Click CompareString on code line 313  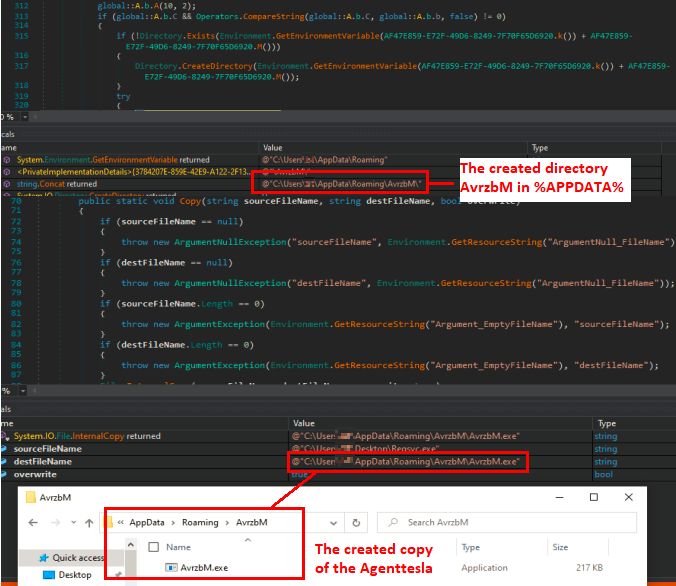tap(273, 16)
